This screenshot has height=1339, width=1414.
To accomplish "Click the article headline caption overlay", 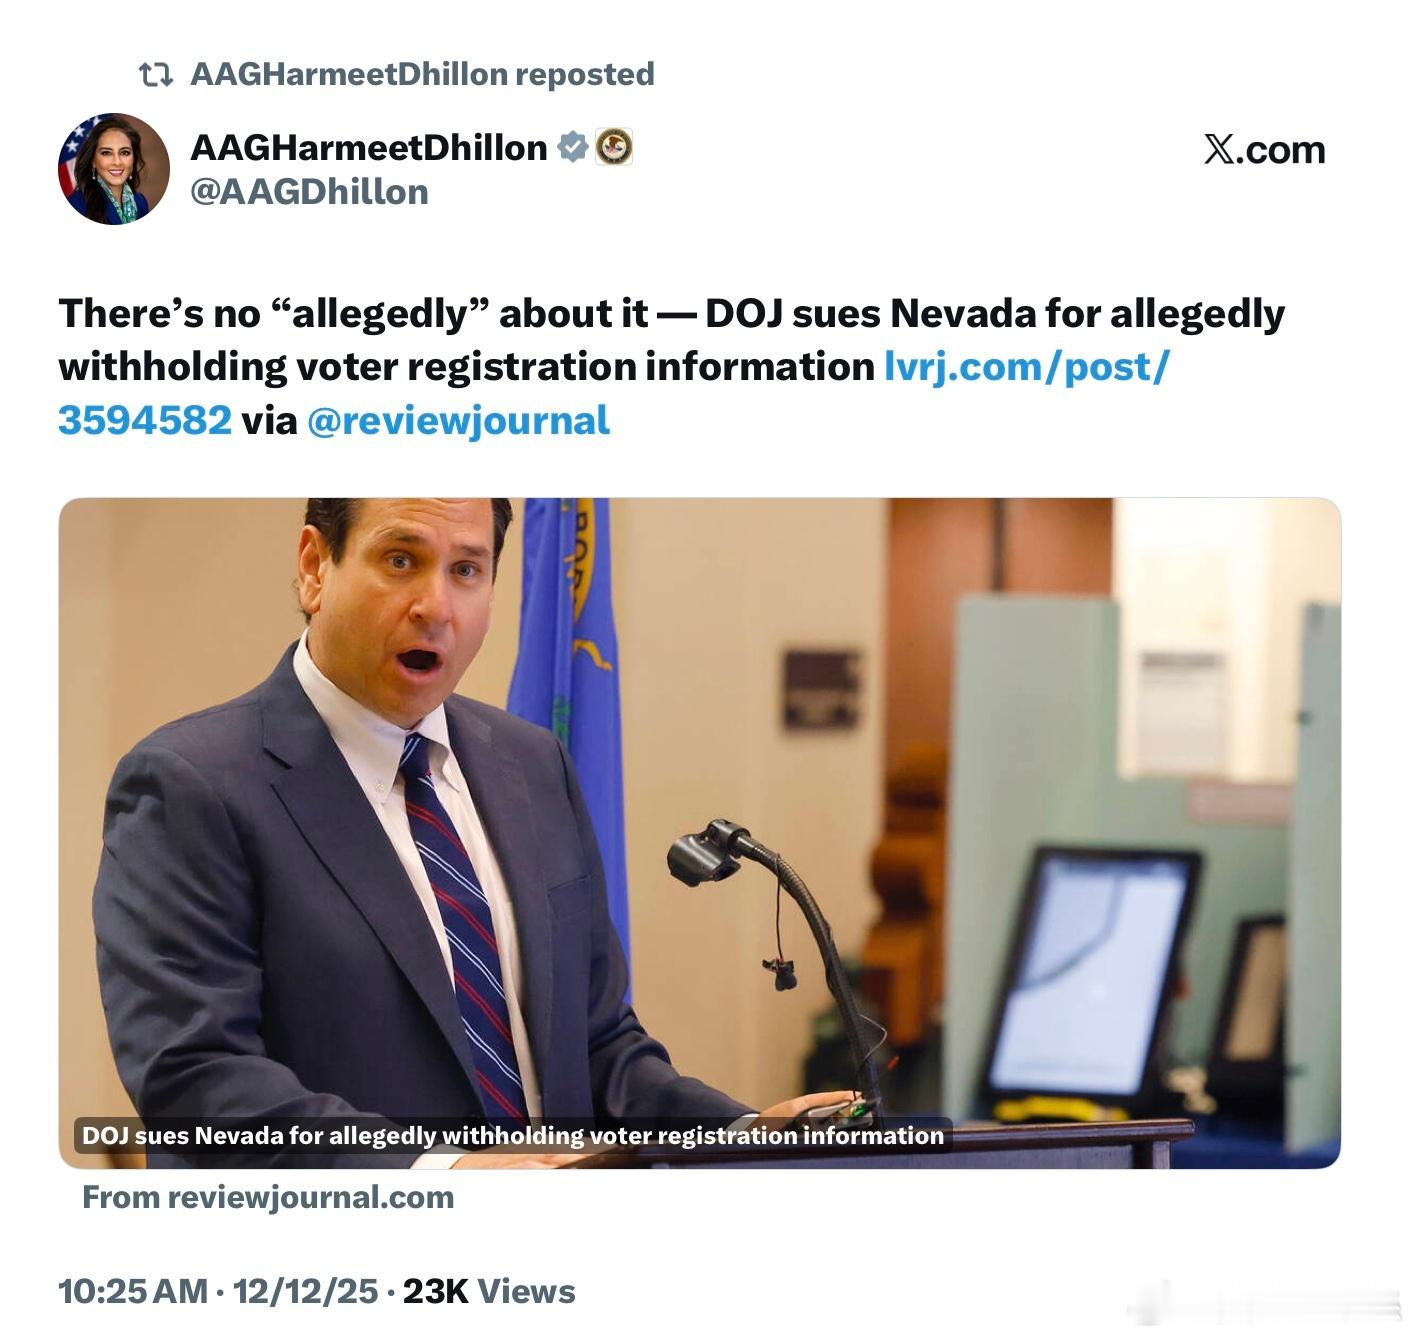I will pyautogui.click(x=513, y=1136).
